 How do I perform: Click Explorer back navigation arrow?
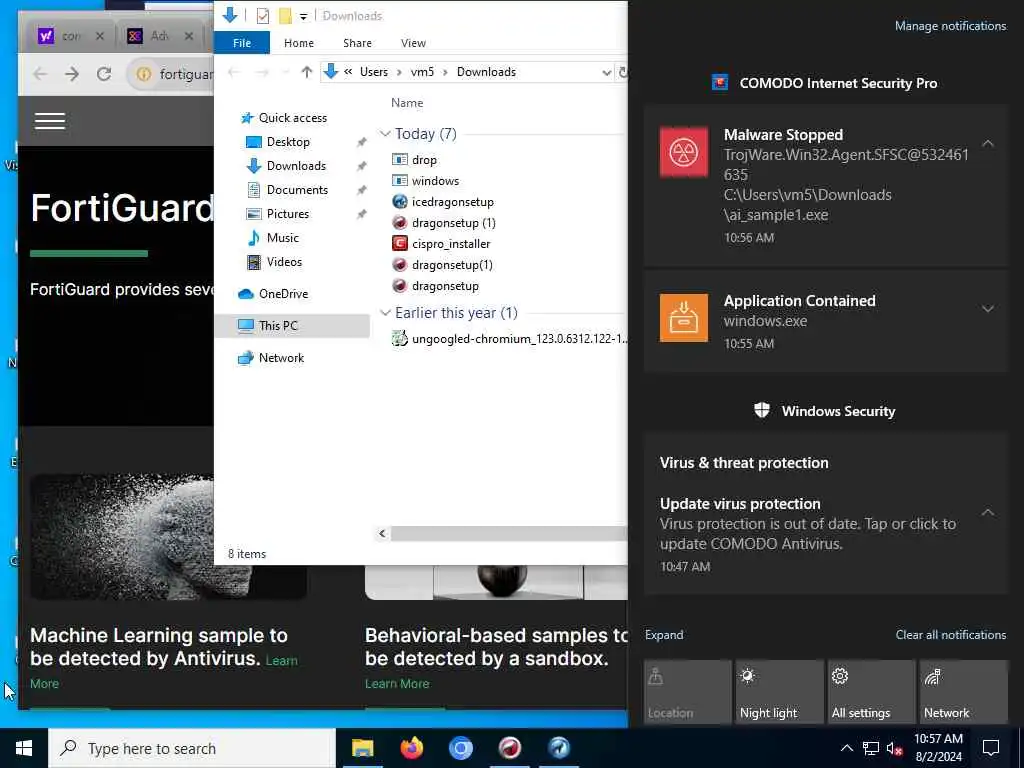pos(234,72)
